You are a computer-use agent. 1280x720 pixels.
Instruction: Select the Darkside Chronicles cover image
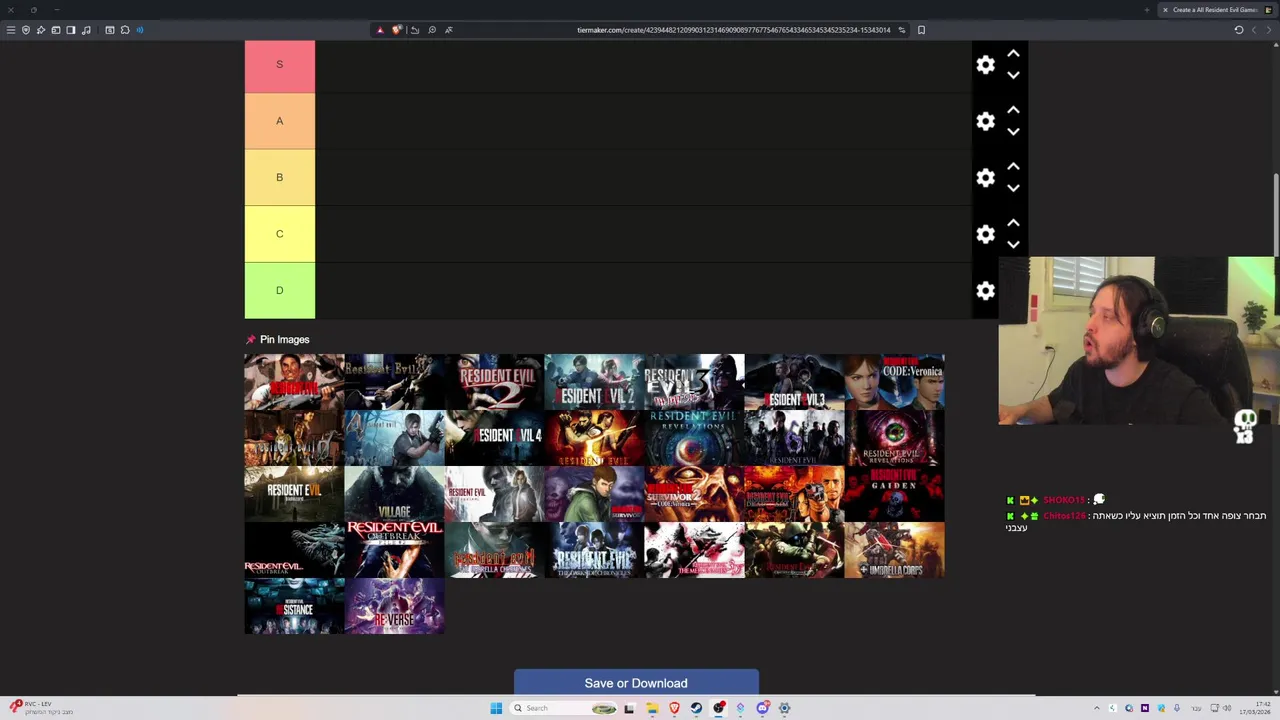point(594,550)
